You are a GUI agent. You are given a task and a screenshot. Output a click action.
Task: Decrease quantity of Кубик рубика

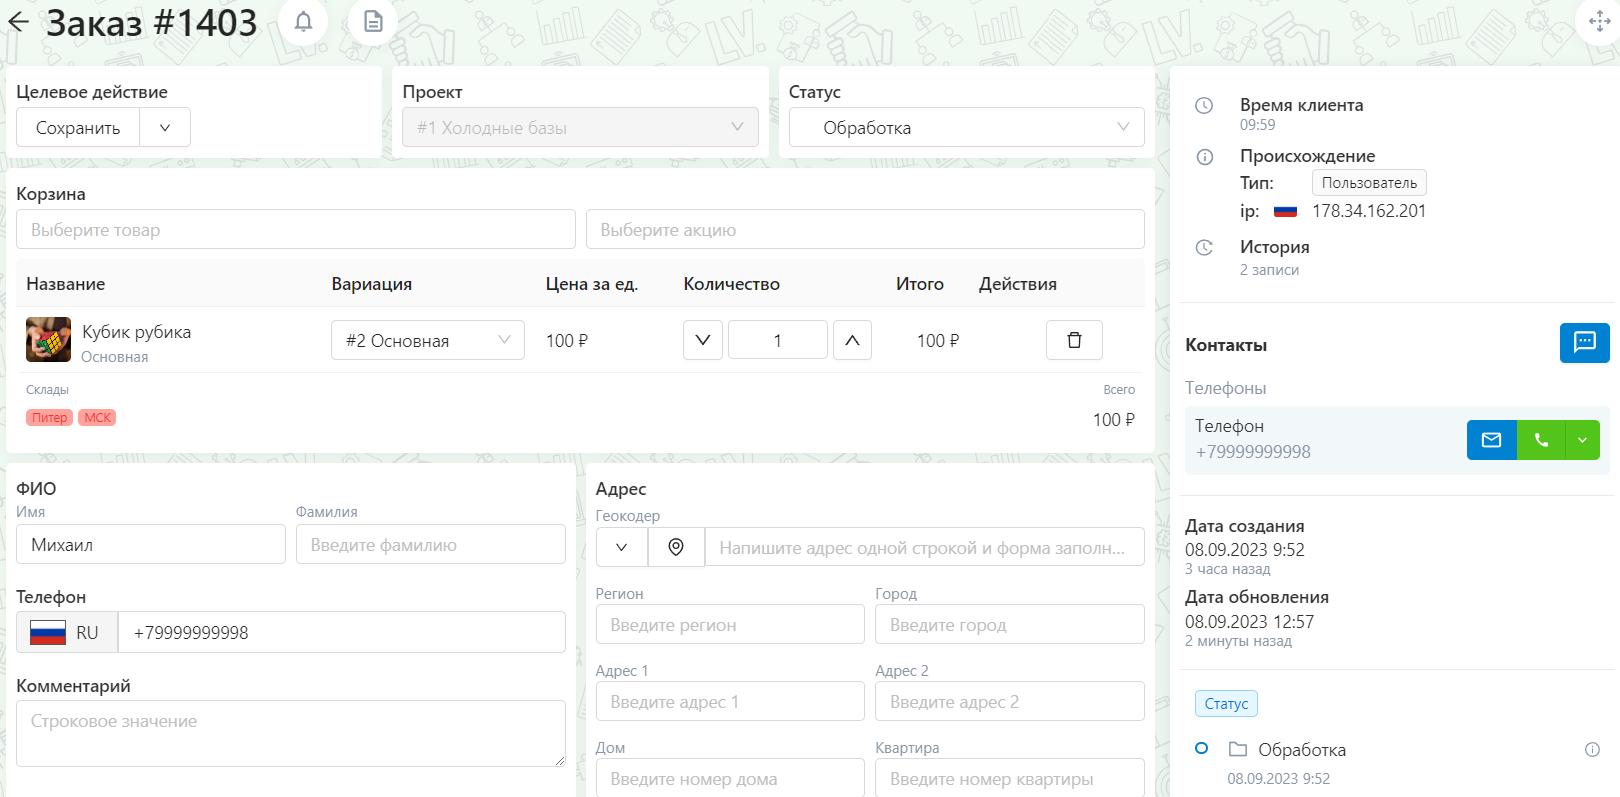(703, 340)
